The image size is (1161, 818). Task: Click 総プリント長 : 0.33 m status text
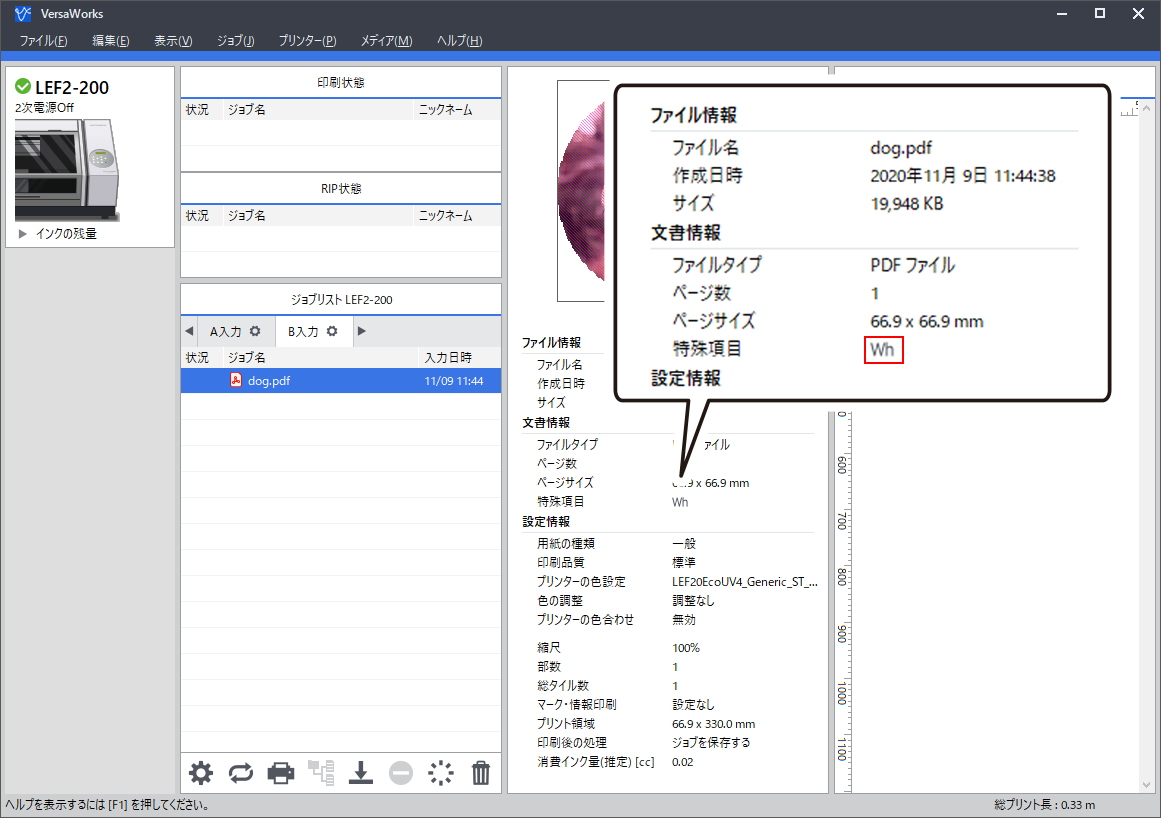pyautogui.click(x=1044, y=805)
